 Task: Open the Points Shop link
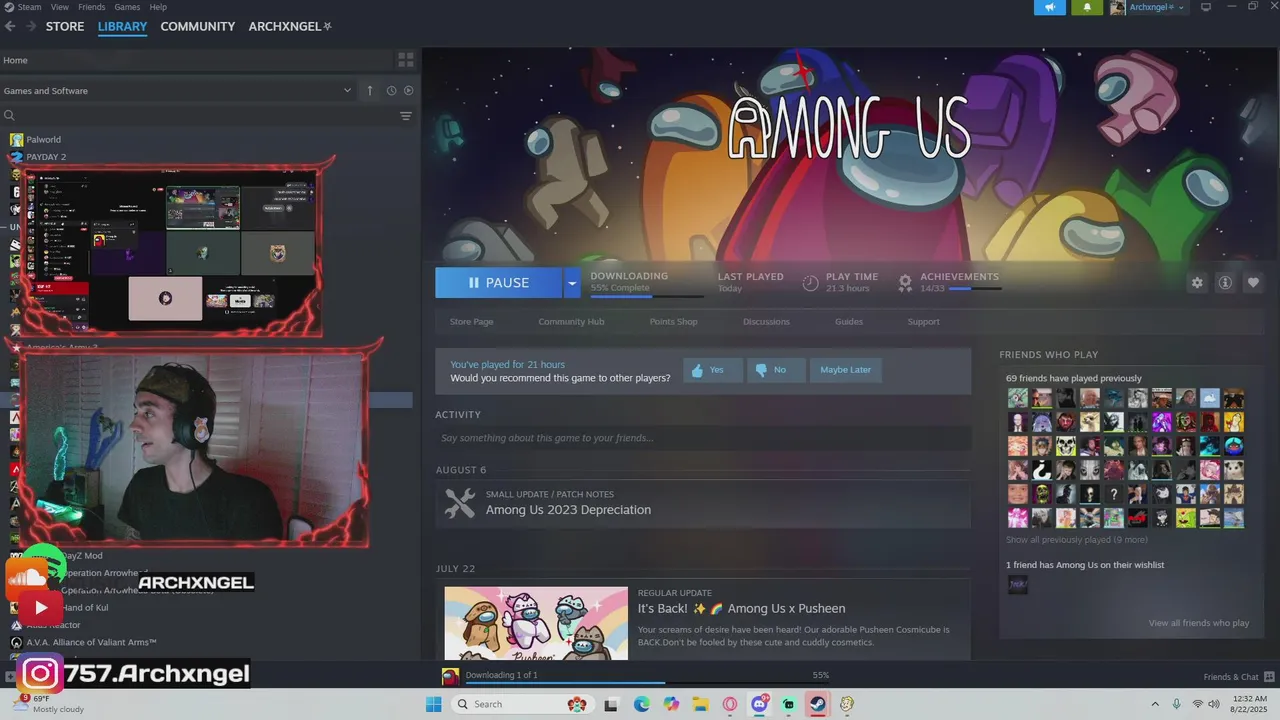[673, 322]
